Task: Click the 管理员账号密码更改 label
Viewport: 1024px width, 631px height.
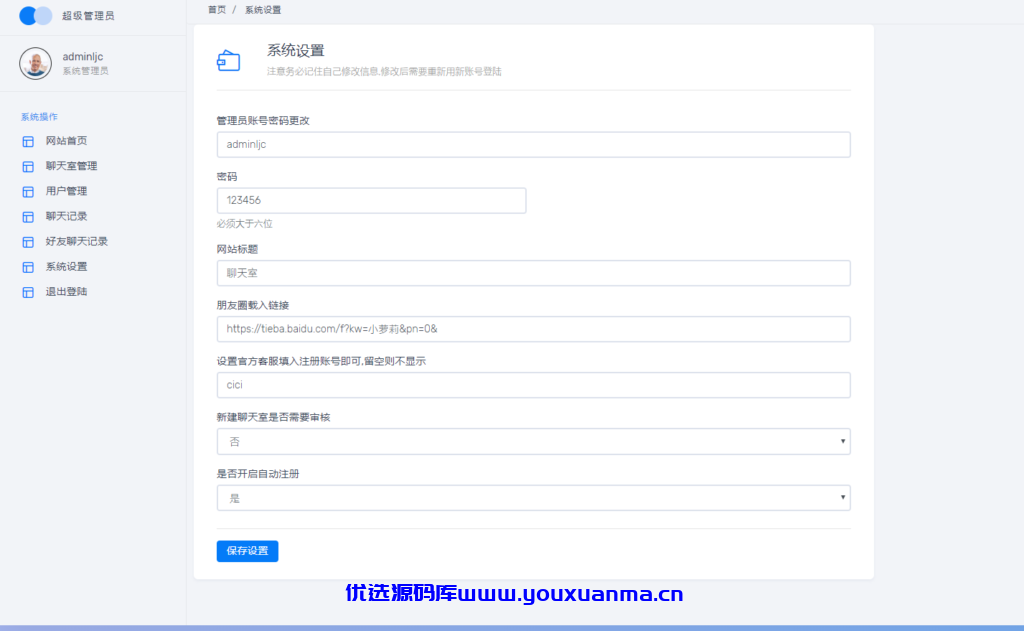Action: [263, 120]
